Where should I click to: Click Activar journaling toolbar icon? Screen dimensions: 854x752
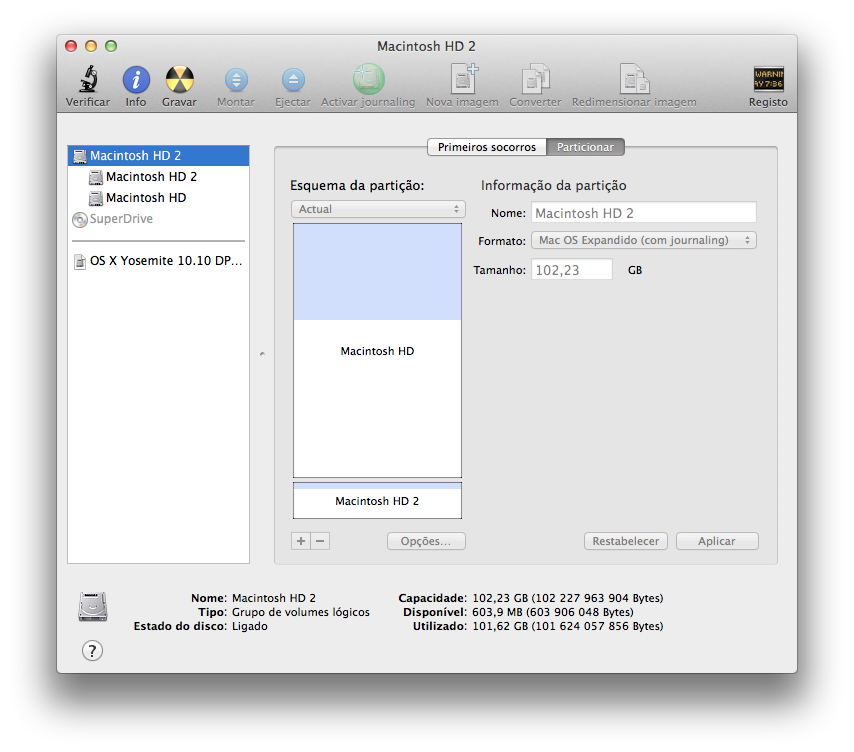click(368, 80)
